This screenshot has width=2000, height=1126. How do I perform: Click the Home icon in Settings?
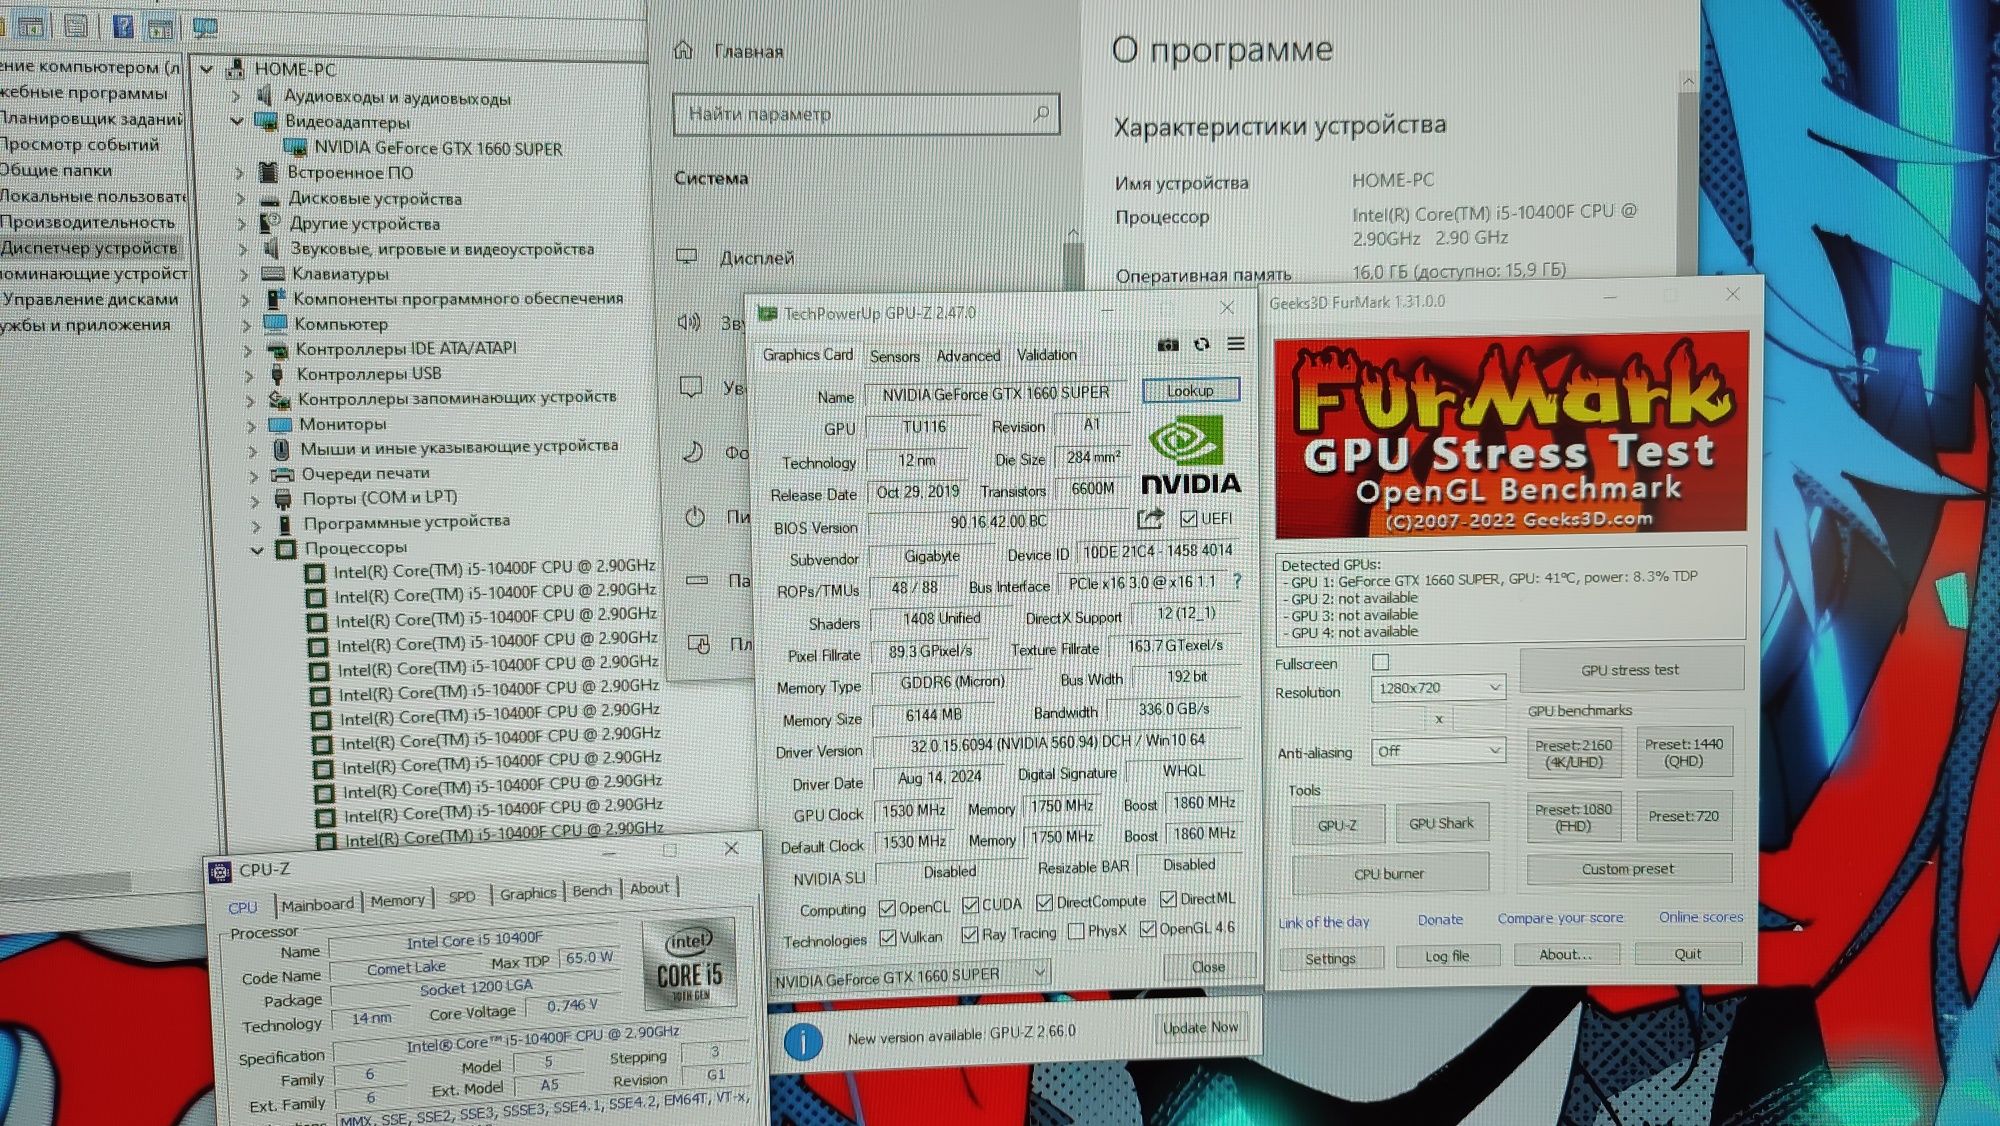(x=683, y=50)
